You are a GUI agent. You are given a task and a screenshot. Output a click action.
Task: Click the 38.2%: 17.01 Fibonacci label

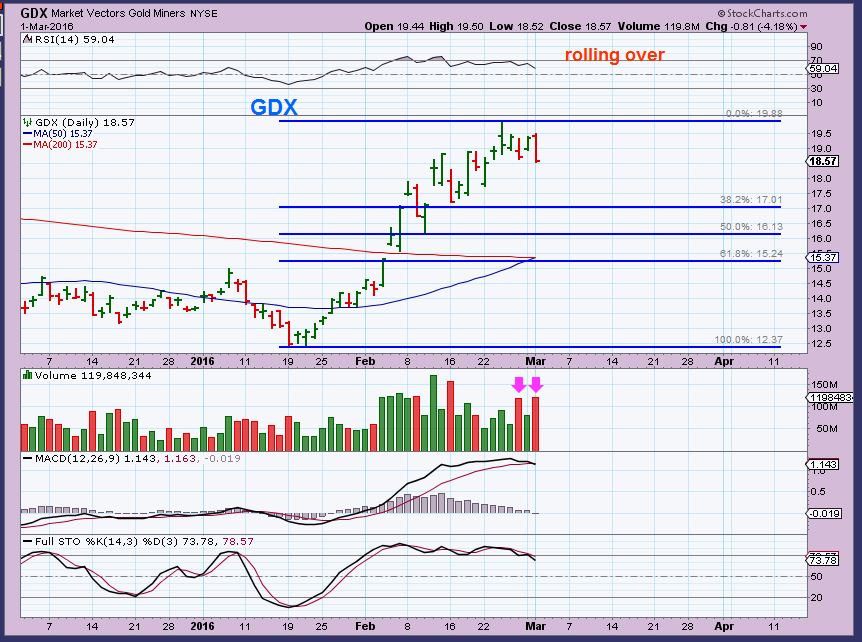751,200
